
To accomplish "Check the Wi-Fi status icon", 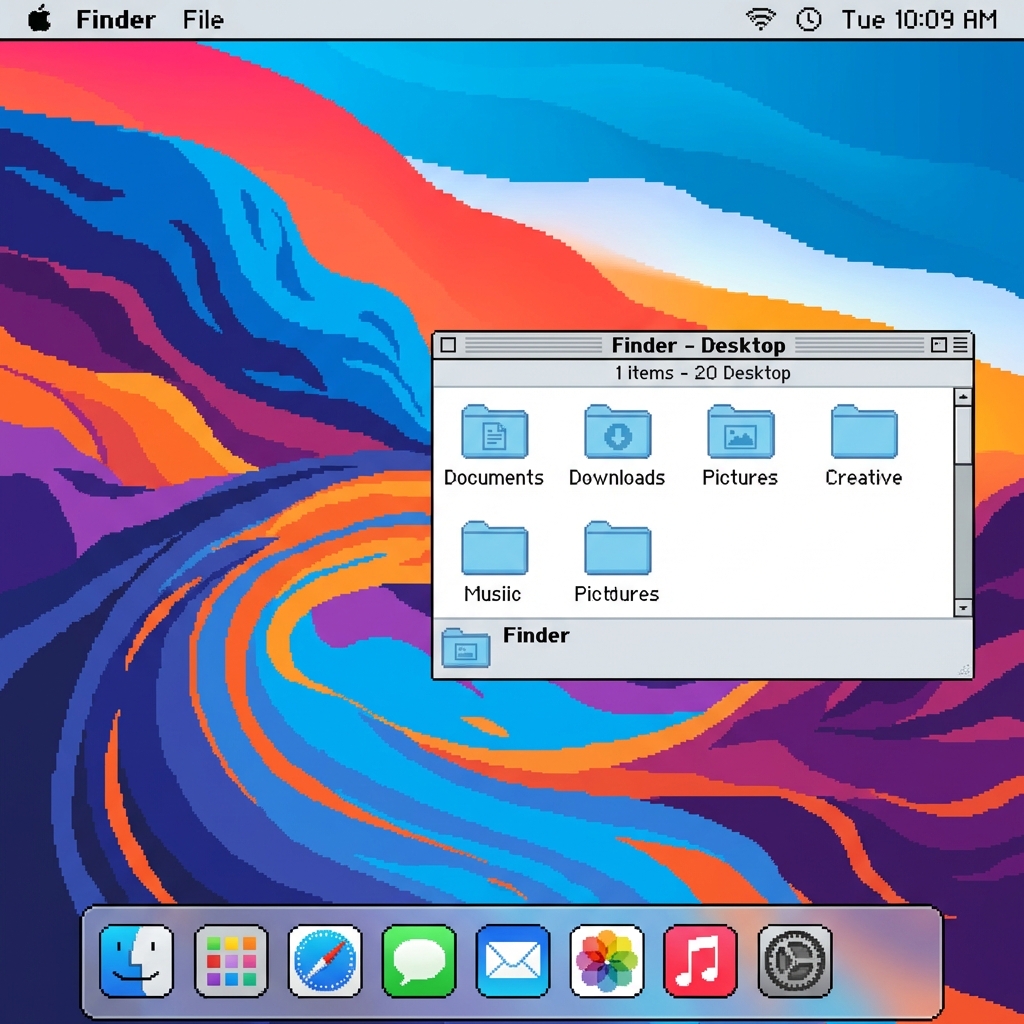I will (x=760, y=18).
